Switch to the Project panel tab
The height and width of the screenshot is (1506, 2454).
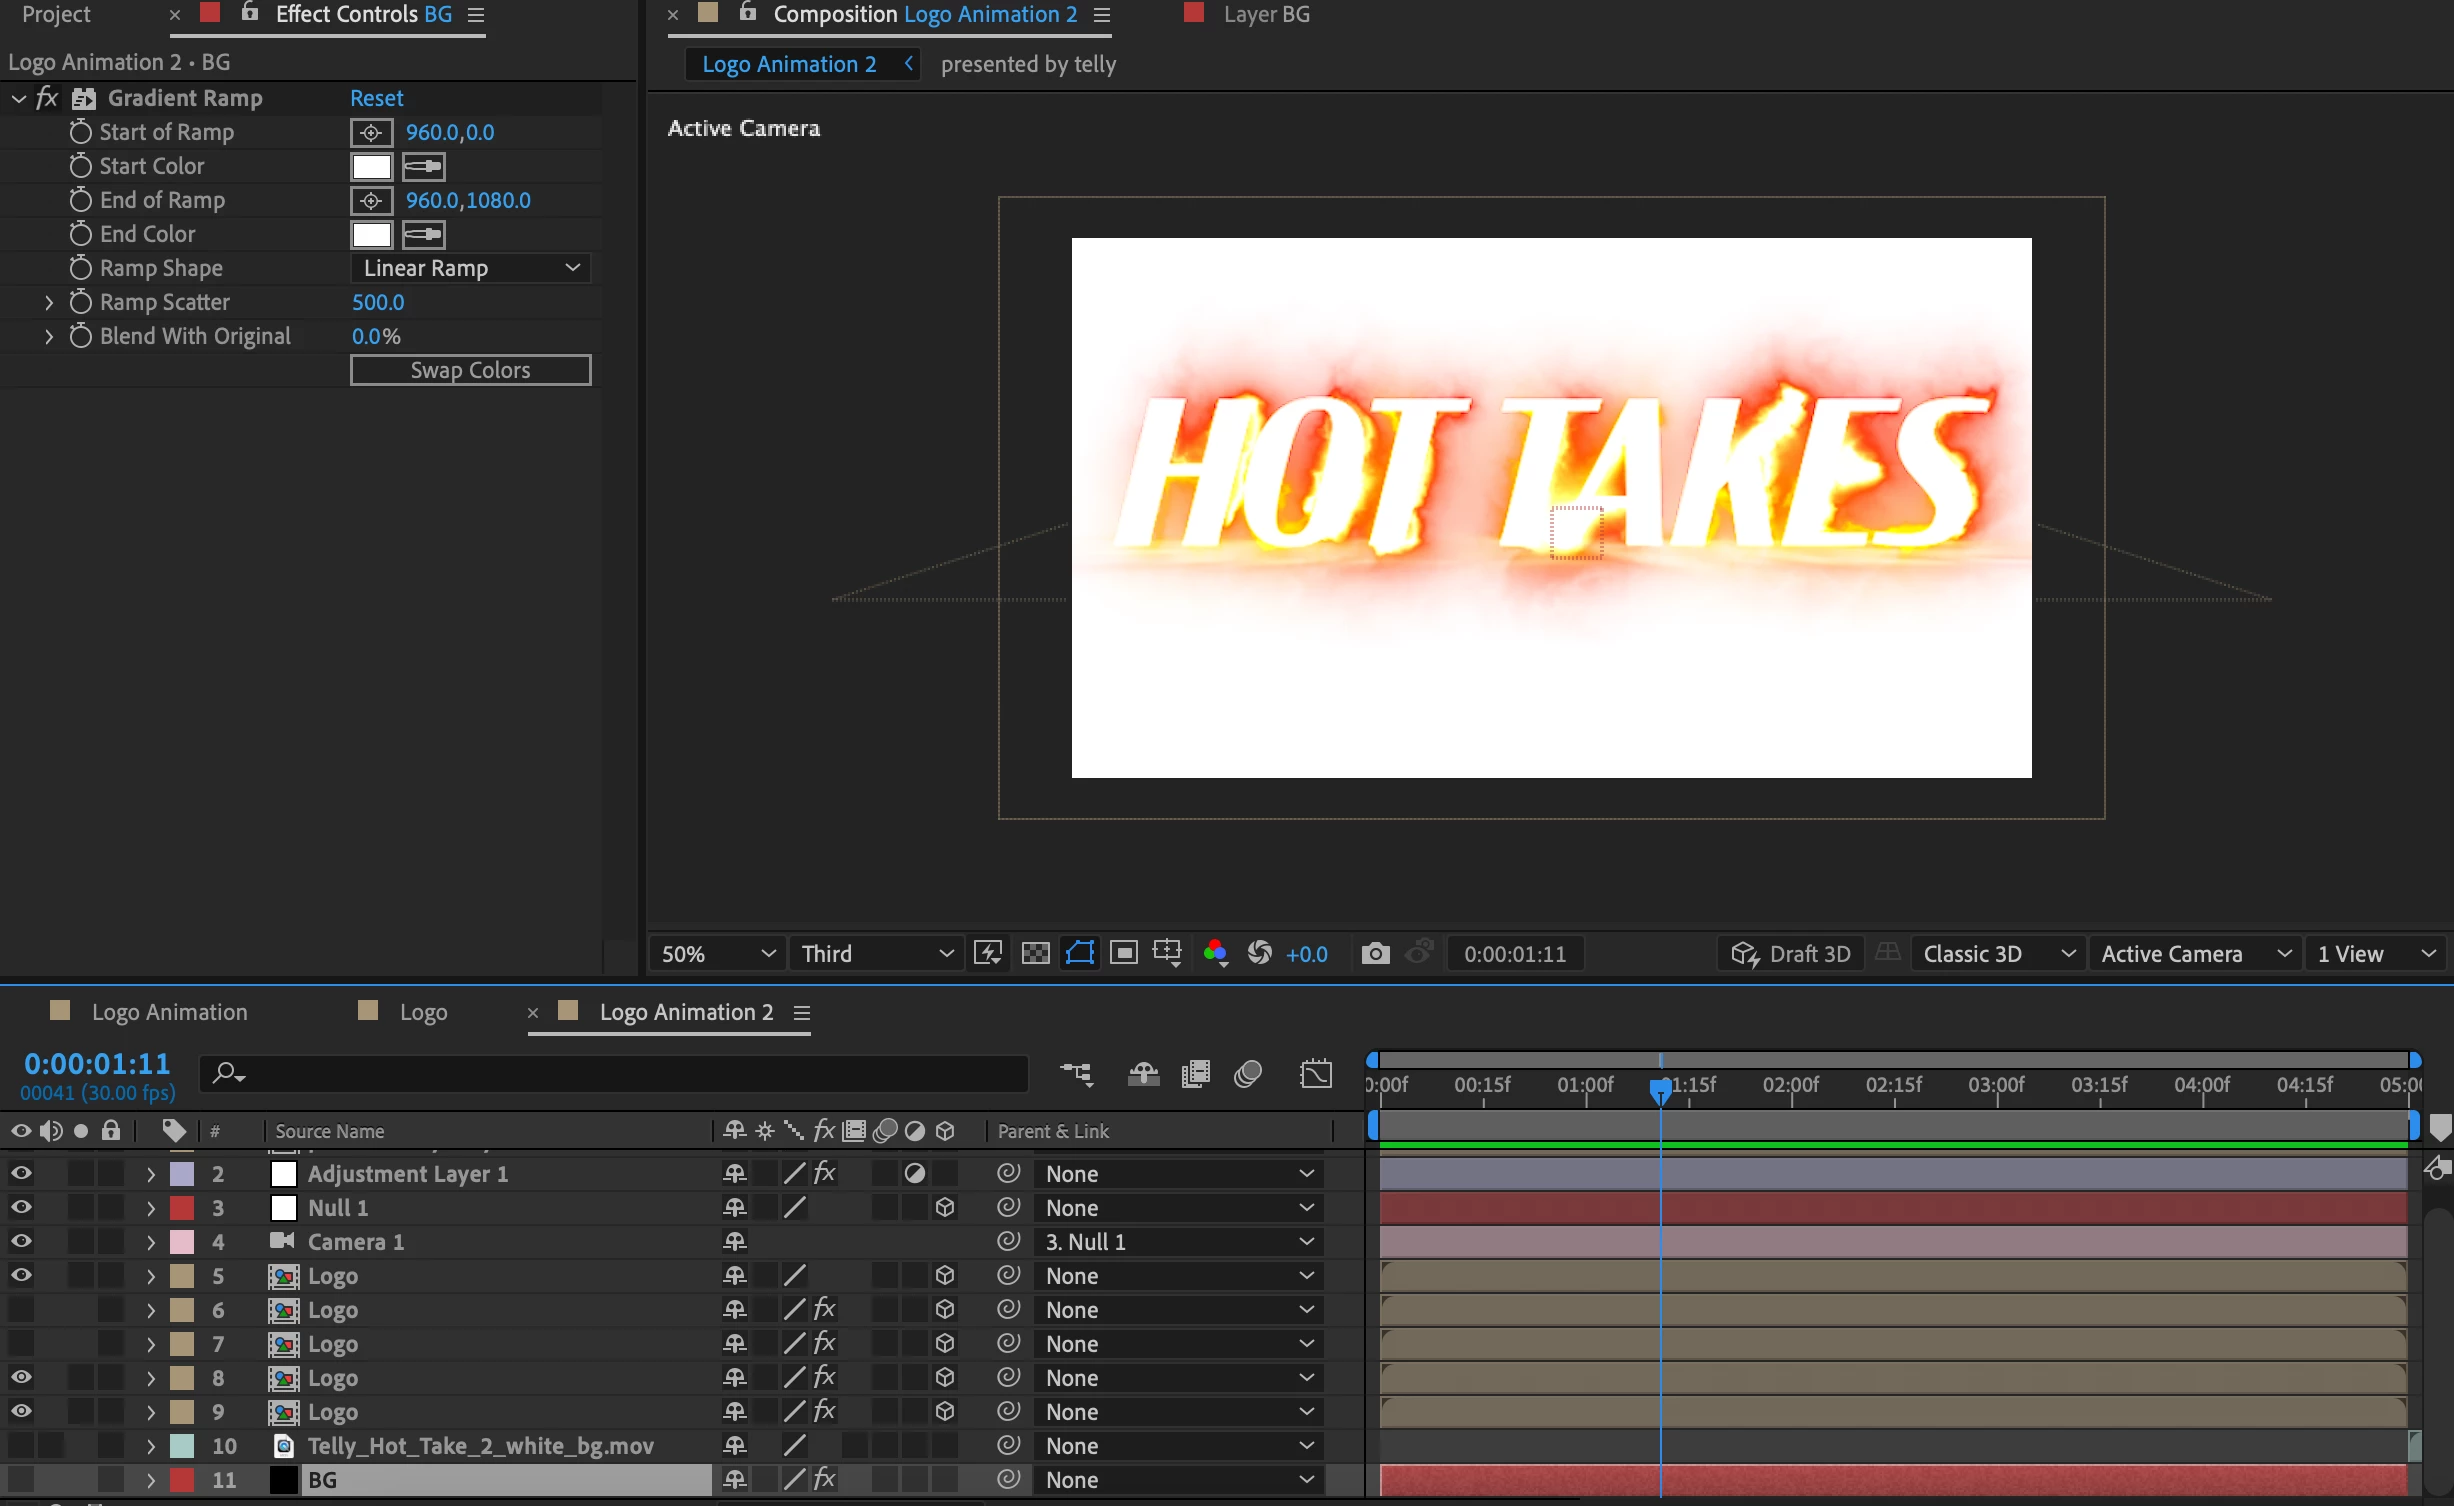click(x=56, y=14)
